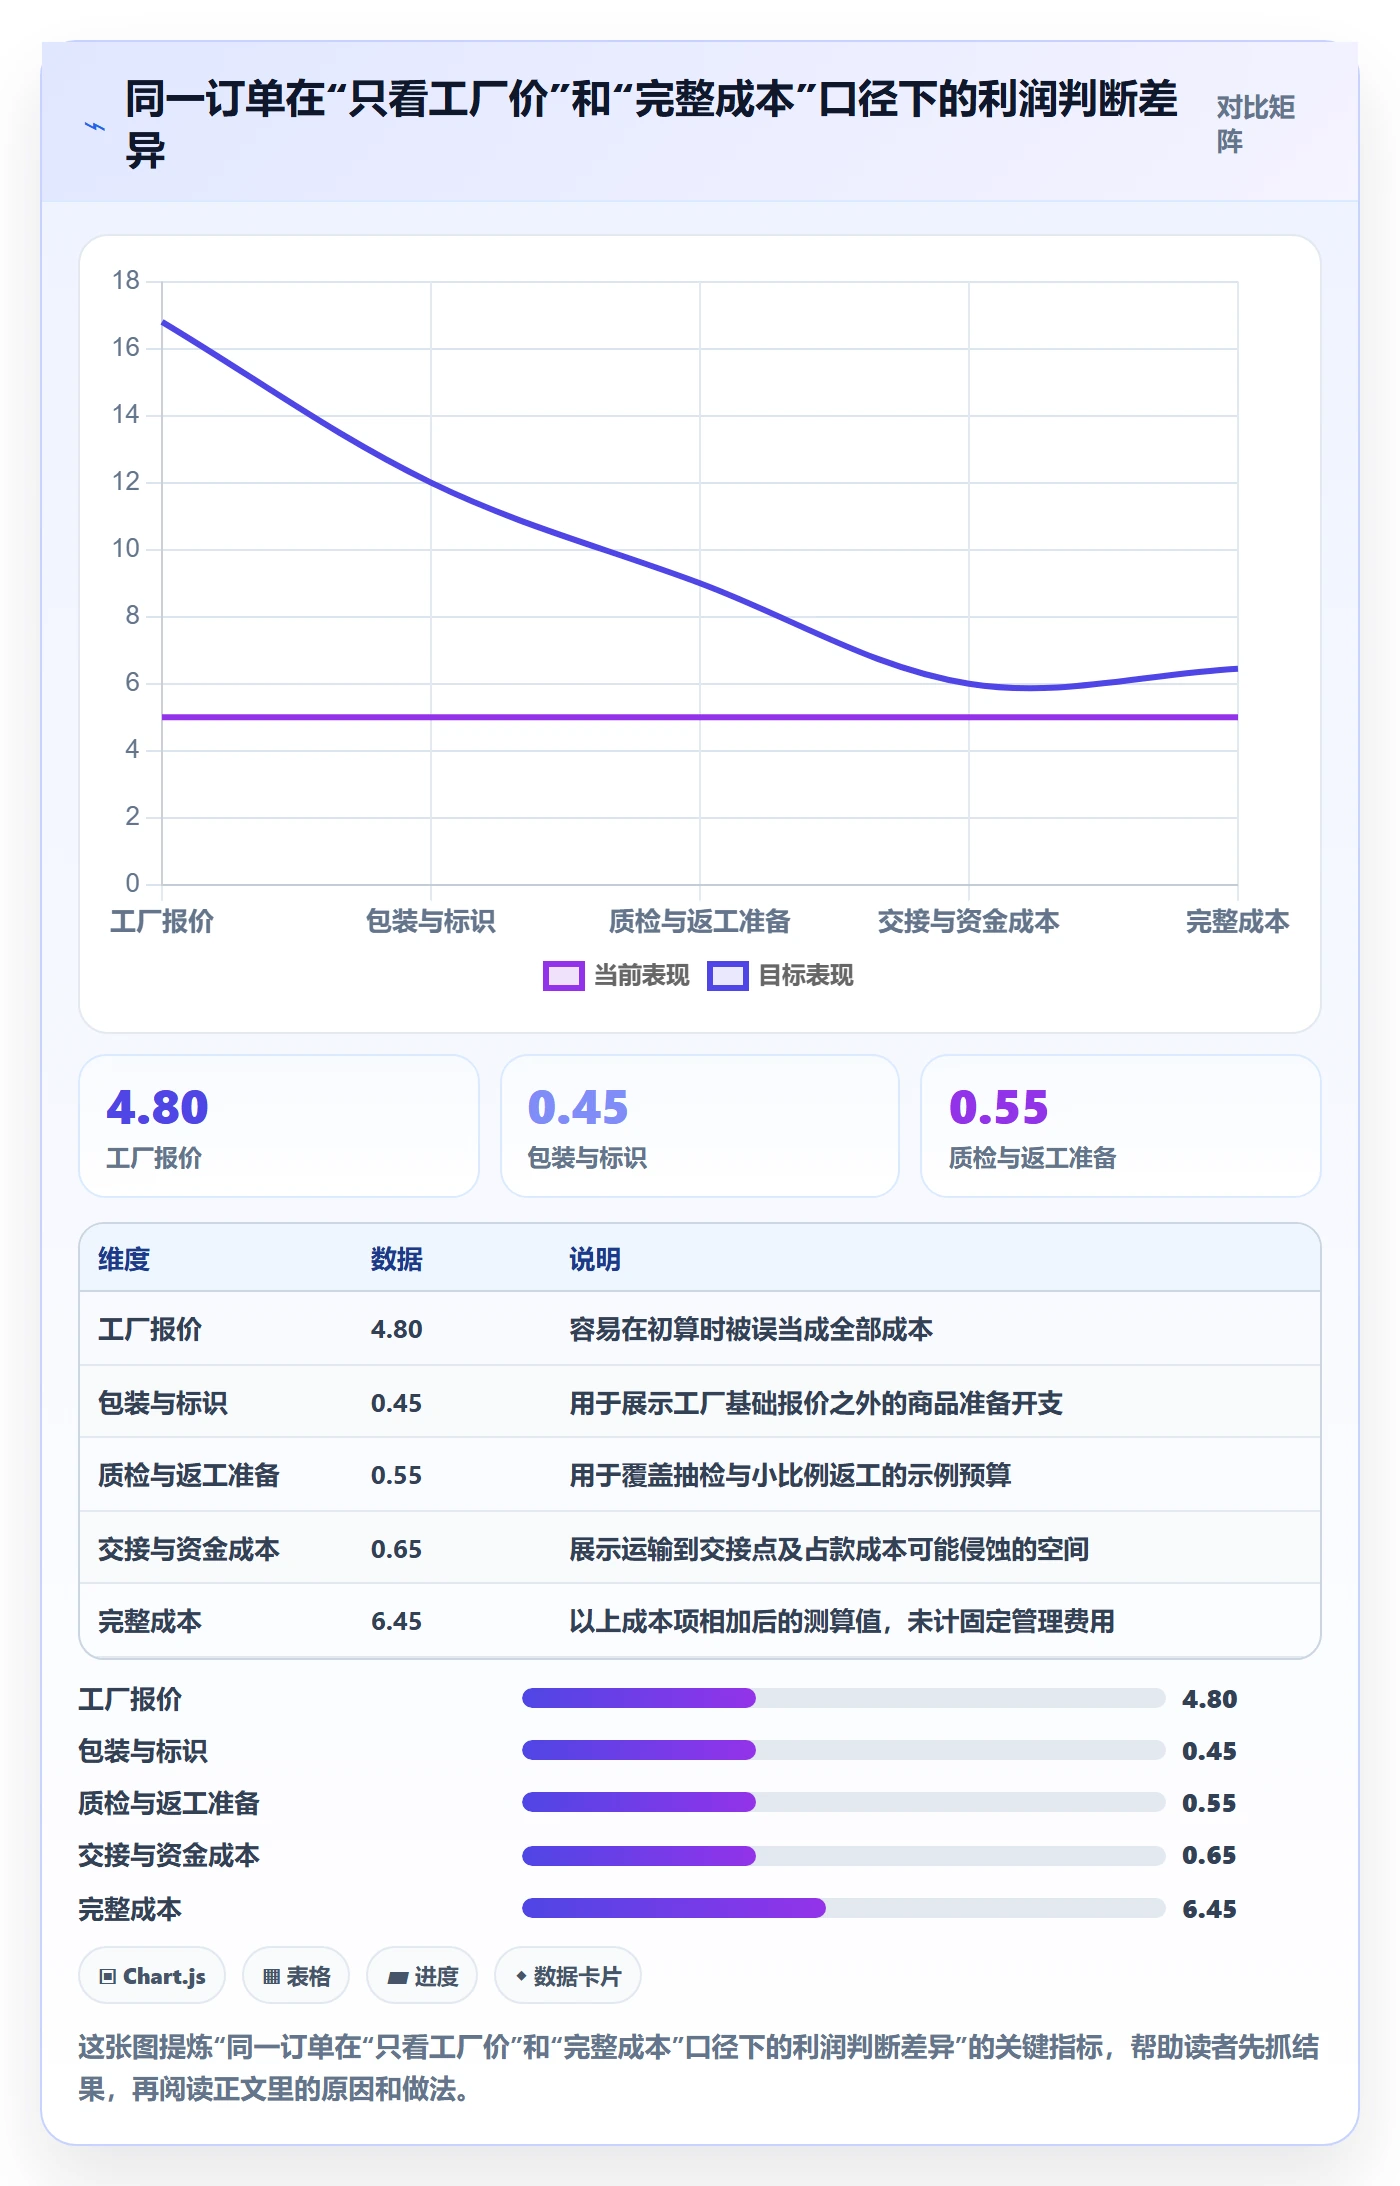Image resolution: width=1400 pixels, height=2186 pixels.
Task: Select the 进度 tag chip
Action: tap(422, 1975)
